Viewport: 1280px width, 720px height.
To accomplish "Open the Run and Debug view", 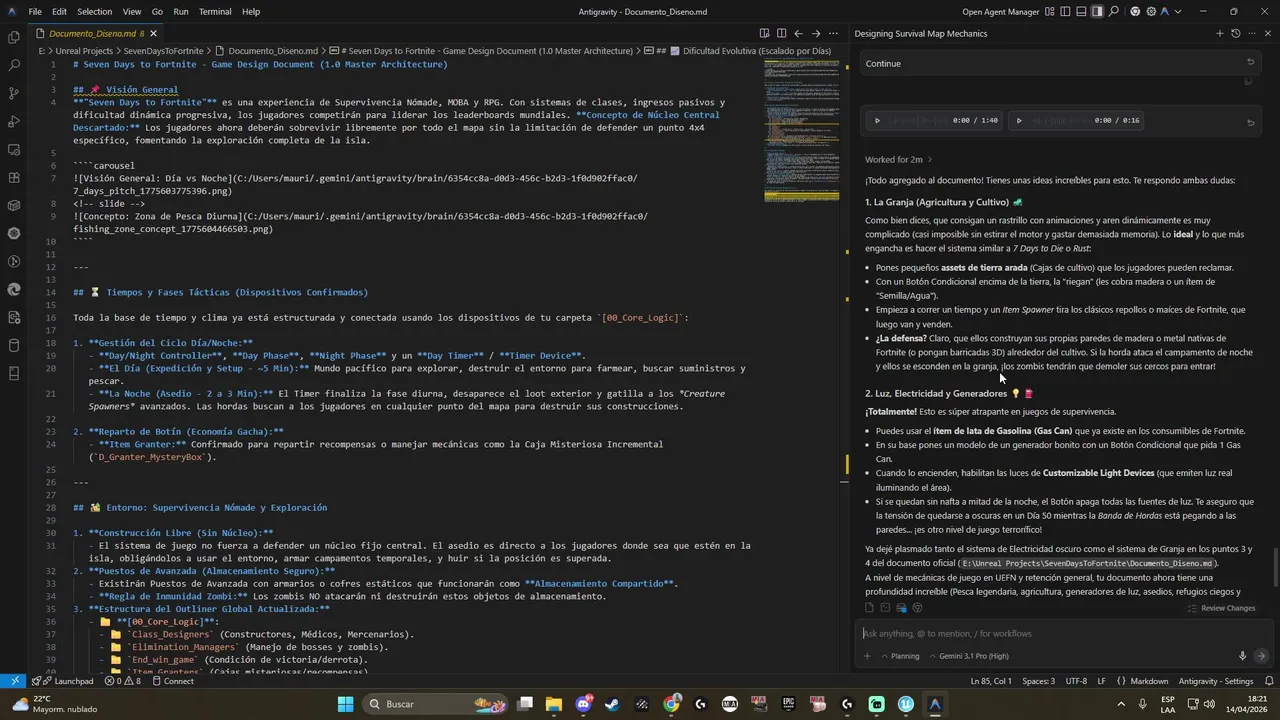I will tap(14, 121).
